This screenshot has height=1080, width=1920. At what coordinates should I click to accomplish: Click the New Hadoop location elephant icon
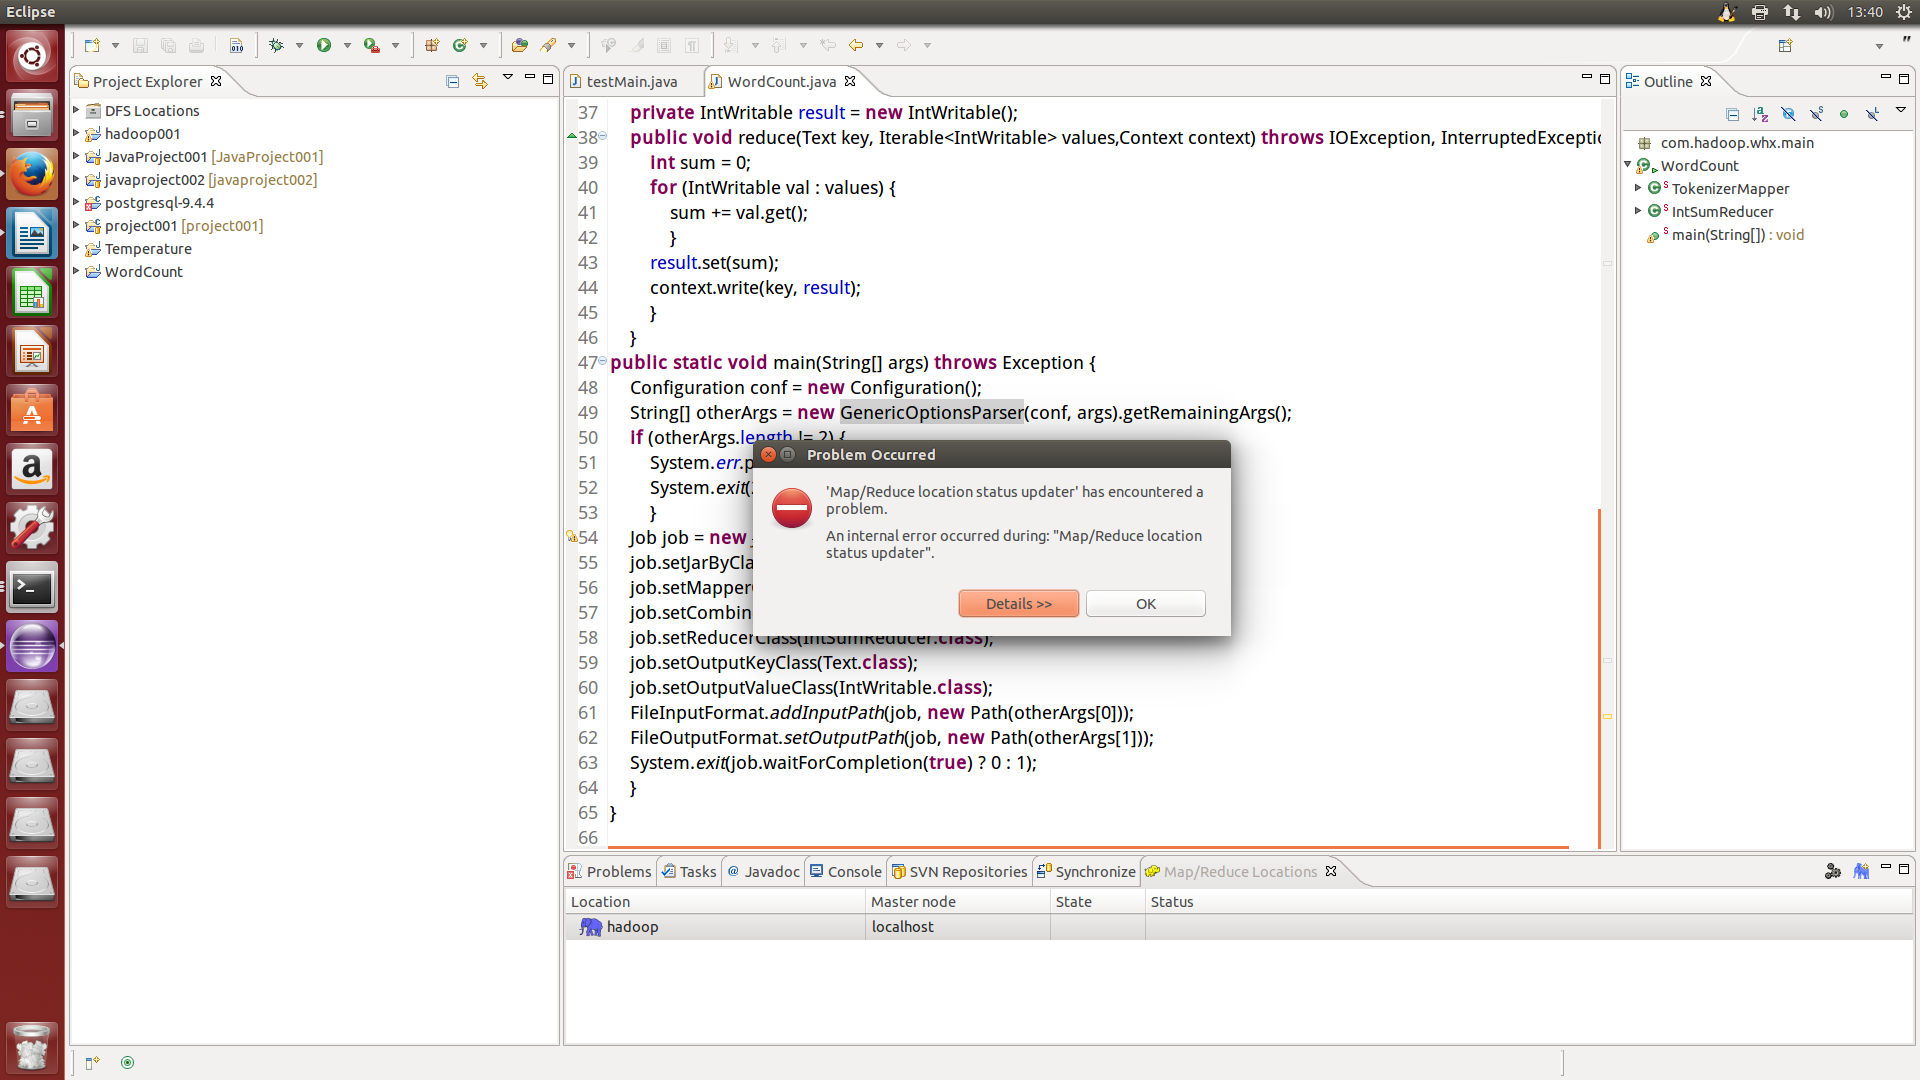tap(1861, 871)
